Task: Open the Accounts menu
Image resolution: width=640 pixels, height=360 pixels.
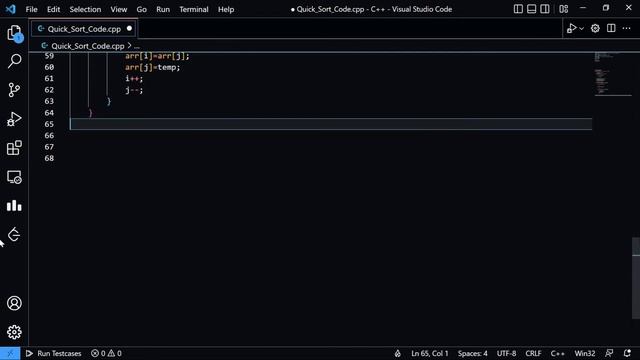Action: 14,303
